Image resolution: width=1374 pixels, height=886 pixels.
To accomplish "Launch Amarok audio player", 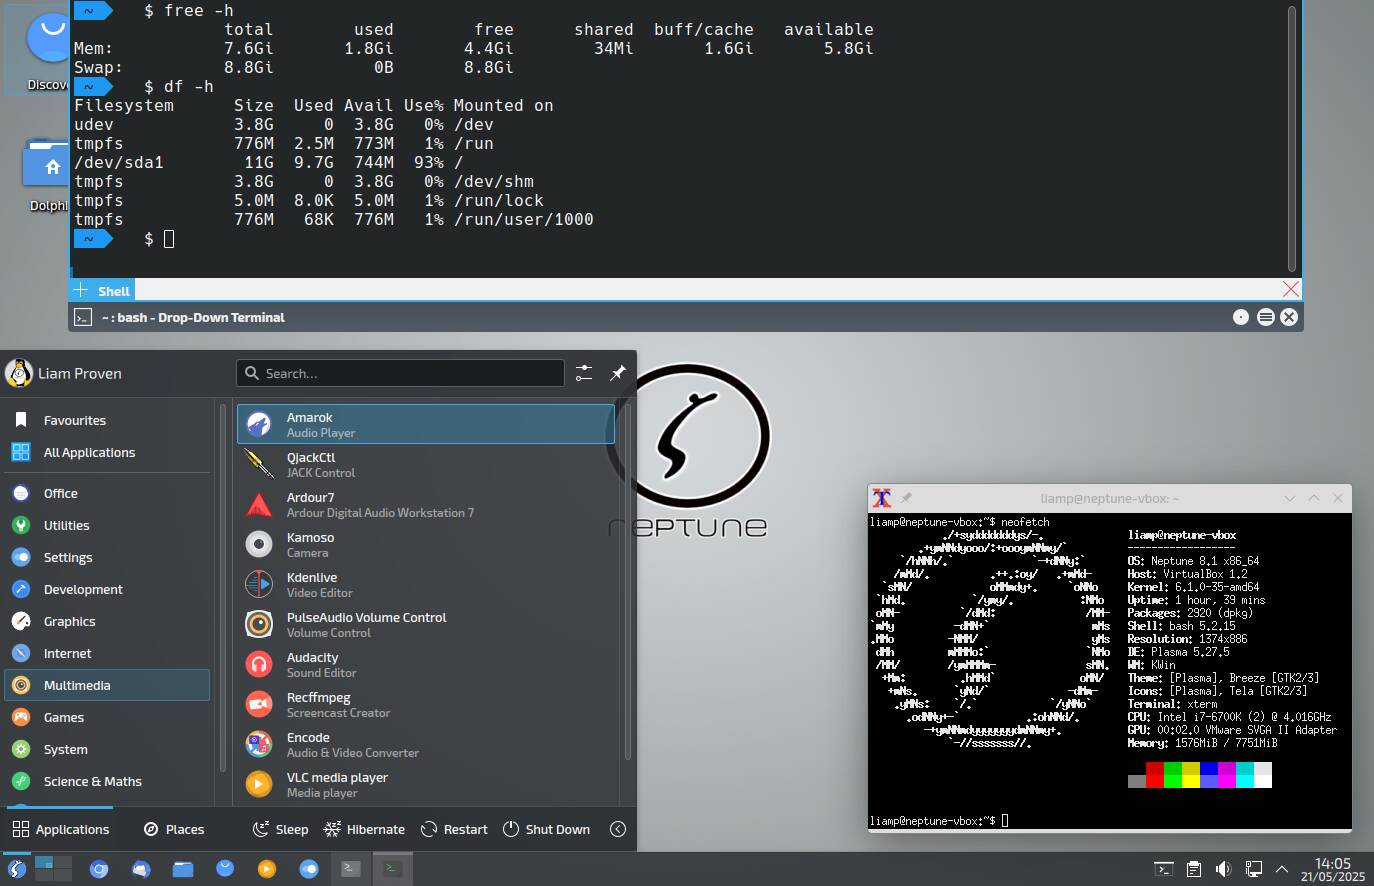I will [x=425, y=424].
